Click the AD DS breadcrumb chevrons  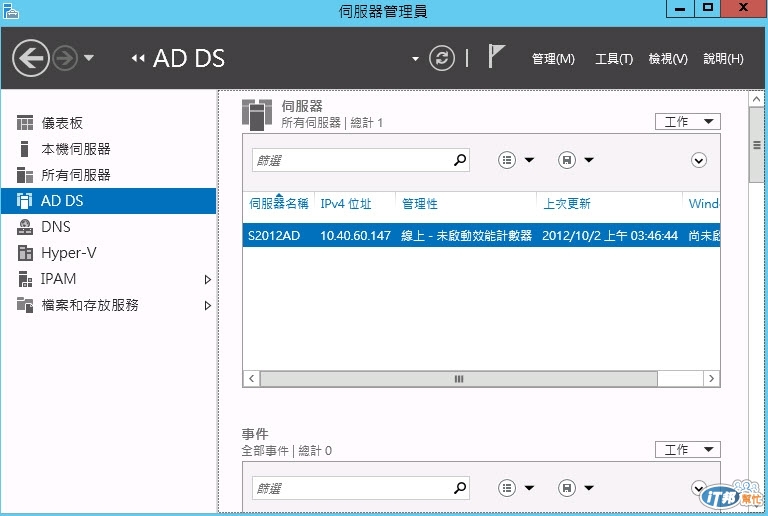138,58
